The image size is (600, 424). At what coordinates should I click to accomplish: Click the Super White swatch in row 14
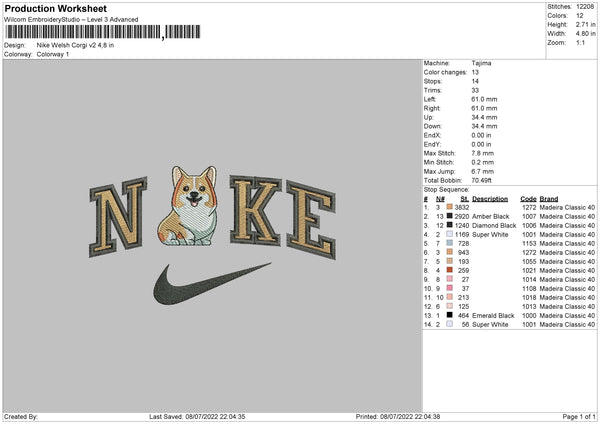click(x=449, y=324)
